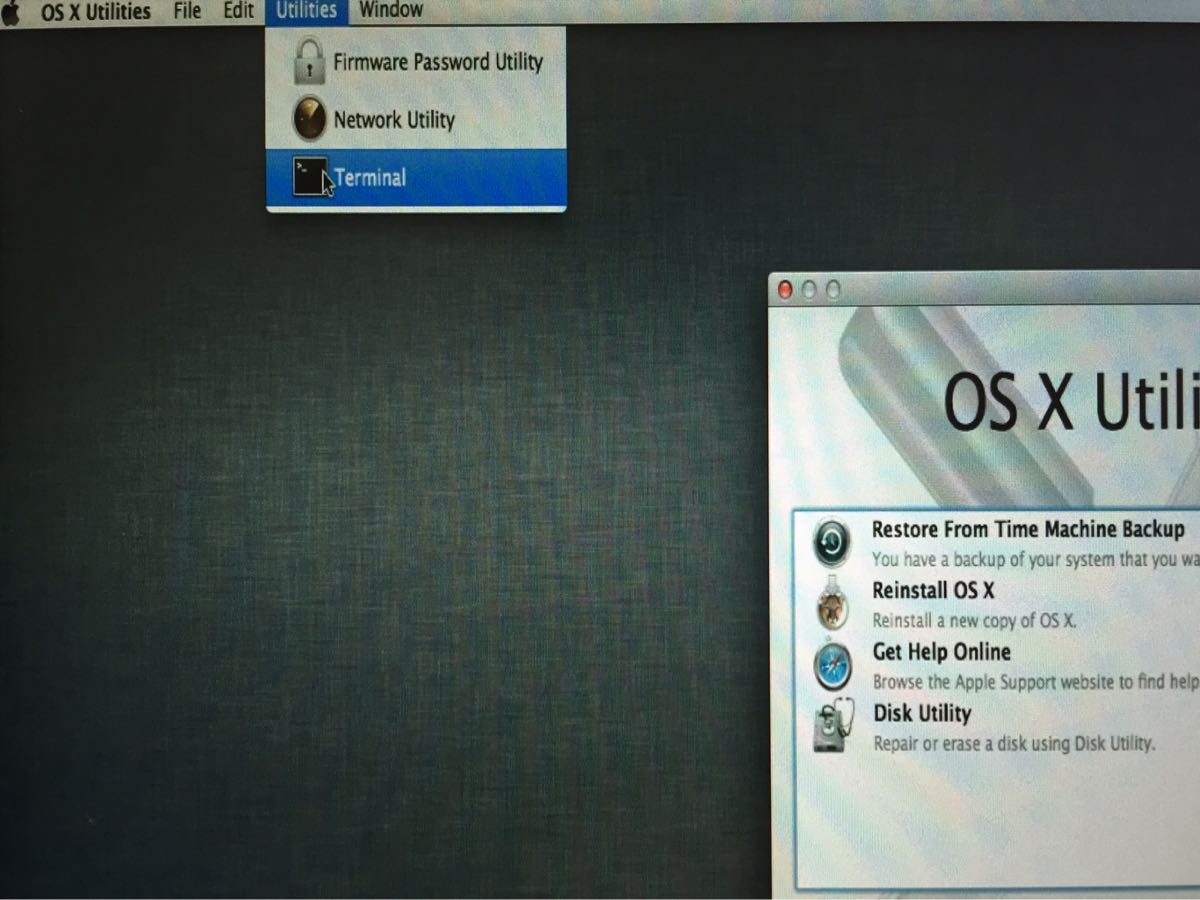Click the radar Network Utility icon
The height and width of the screenshot is (900, 1200).
pos(310,119)
